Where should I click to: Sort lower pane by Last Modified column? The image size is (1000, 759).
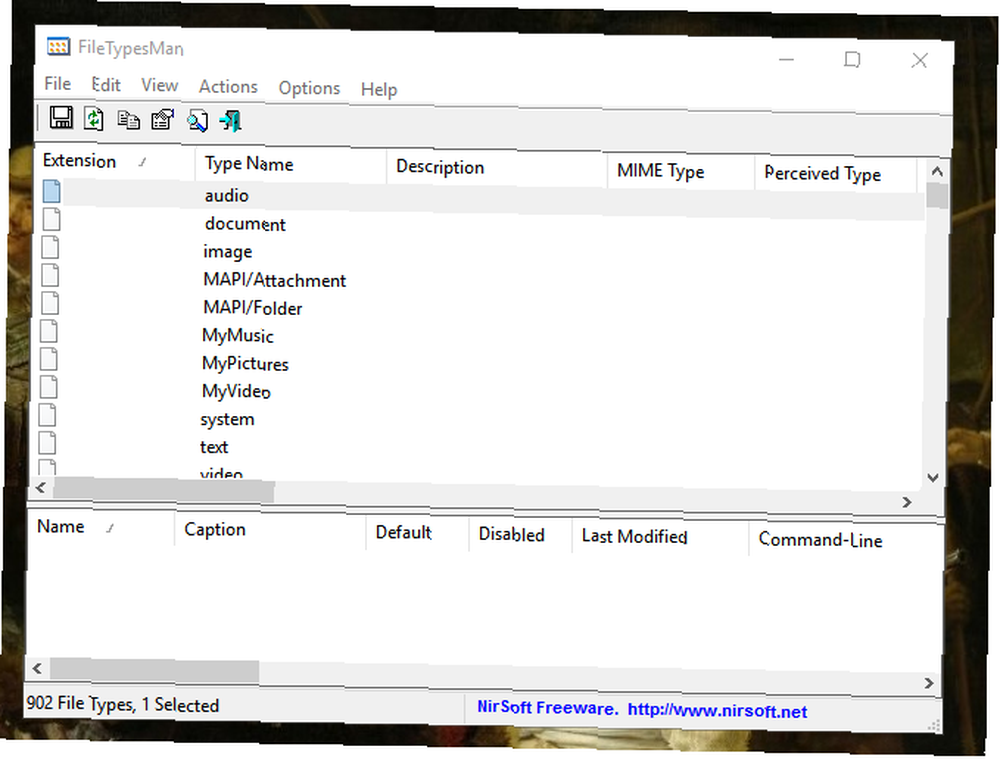click(x=659, y=537)
